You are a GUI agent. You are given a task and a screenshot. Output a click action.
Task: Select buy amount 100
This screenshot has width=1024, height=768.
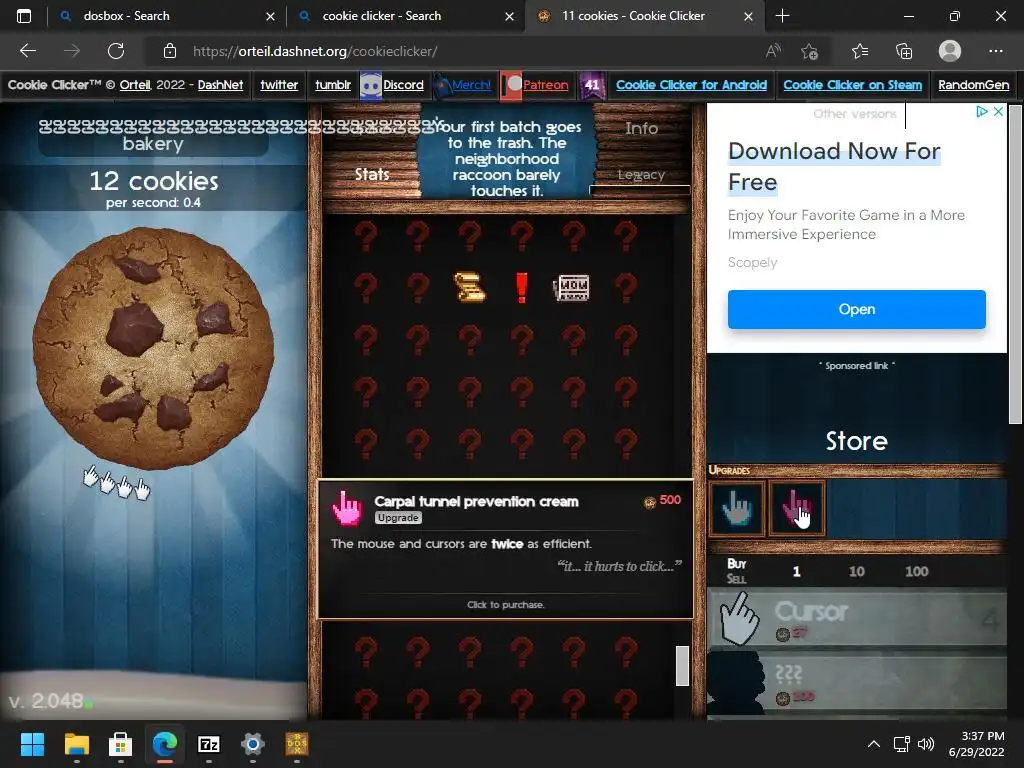(x=916, y=571)
